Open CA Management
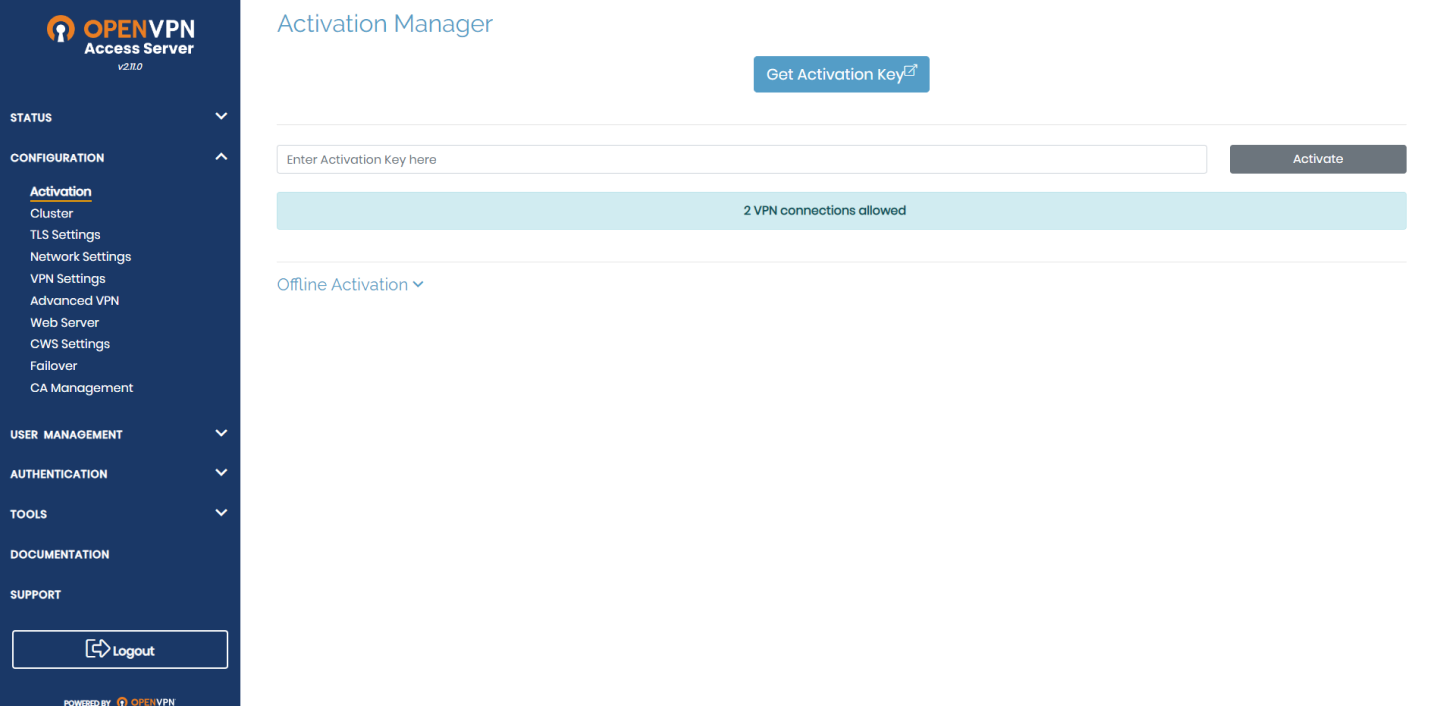Image resolution: width=1443 pixels, height=706 pixels. tap(82, 388)
